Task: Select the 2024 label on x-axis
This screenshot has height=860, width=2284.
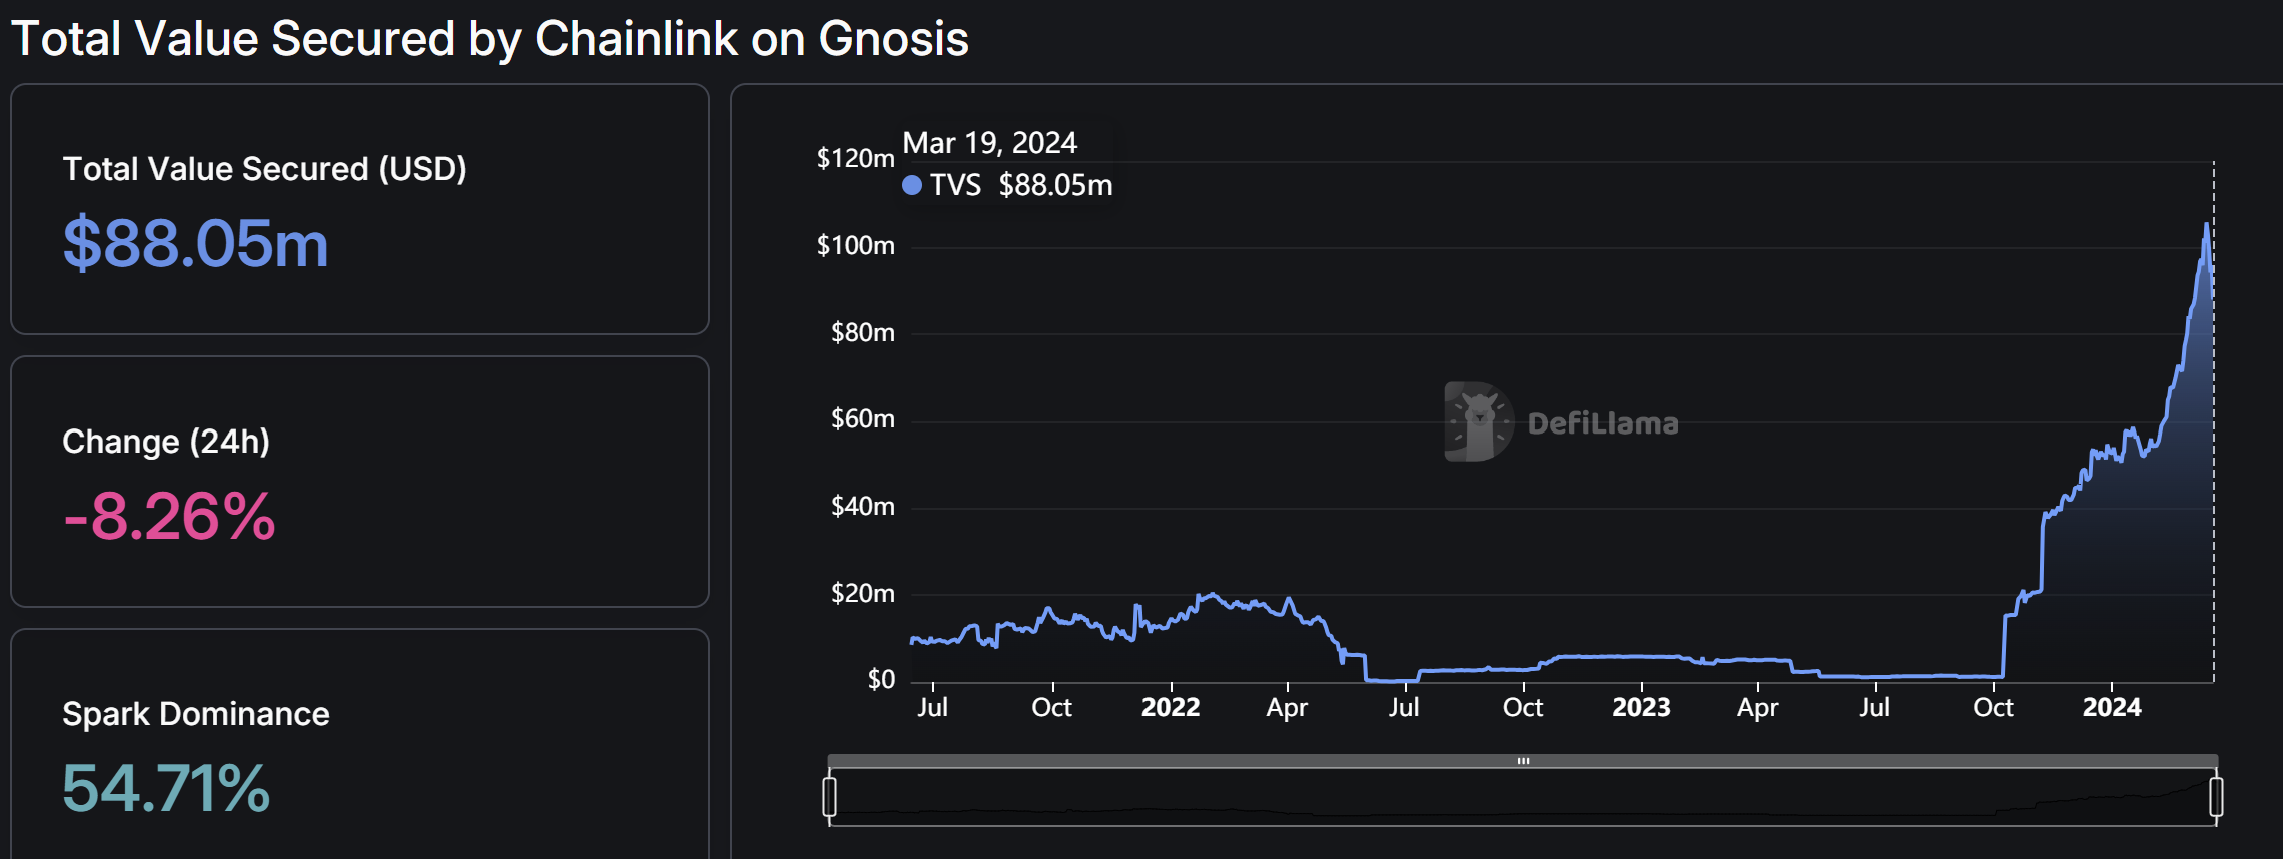Action: [2112, 707]
